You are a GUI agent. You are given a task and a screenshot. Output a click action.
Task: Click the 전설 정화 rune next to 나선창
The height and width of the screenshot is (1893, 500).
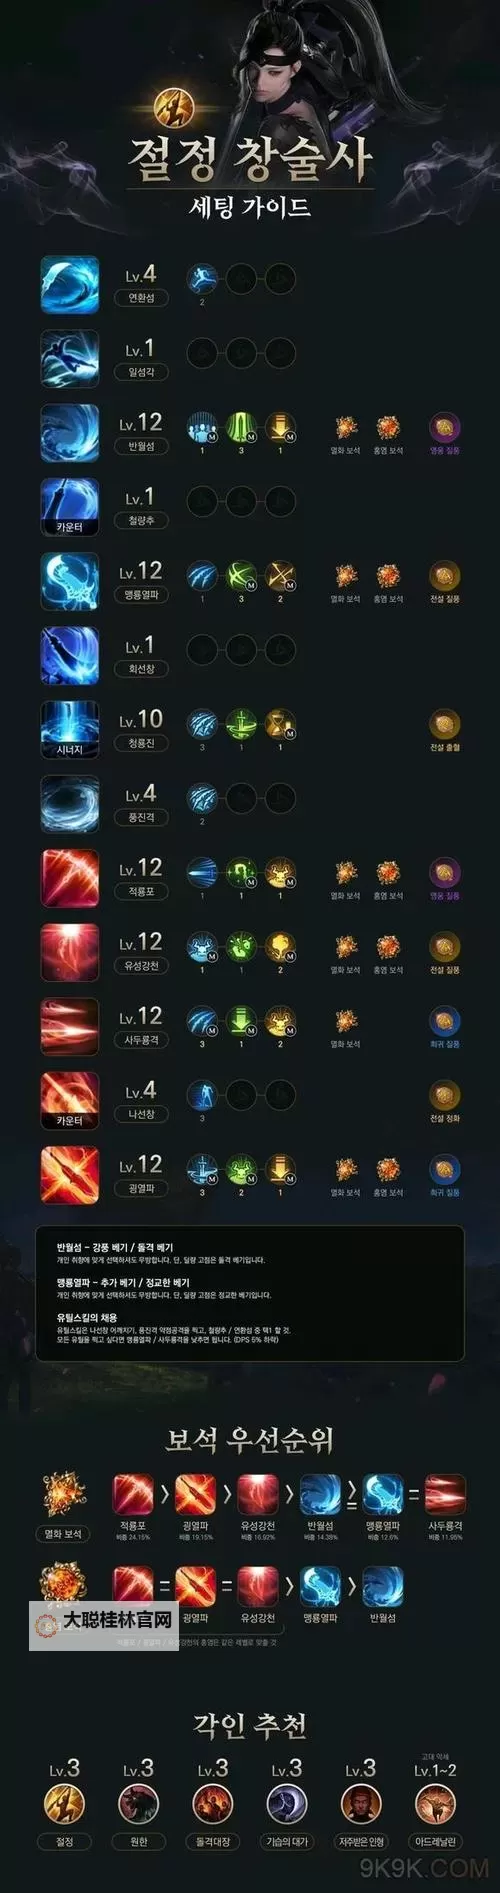445,1095
